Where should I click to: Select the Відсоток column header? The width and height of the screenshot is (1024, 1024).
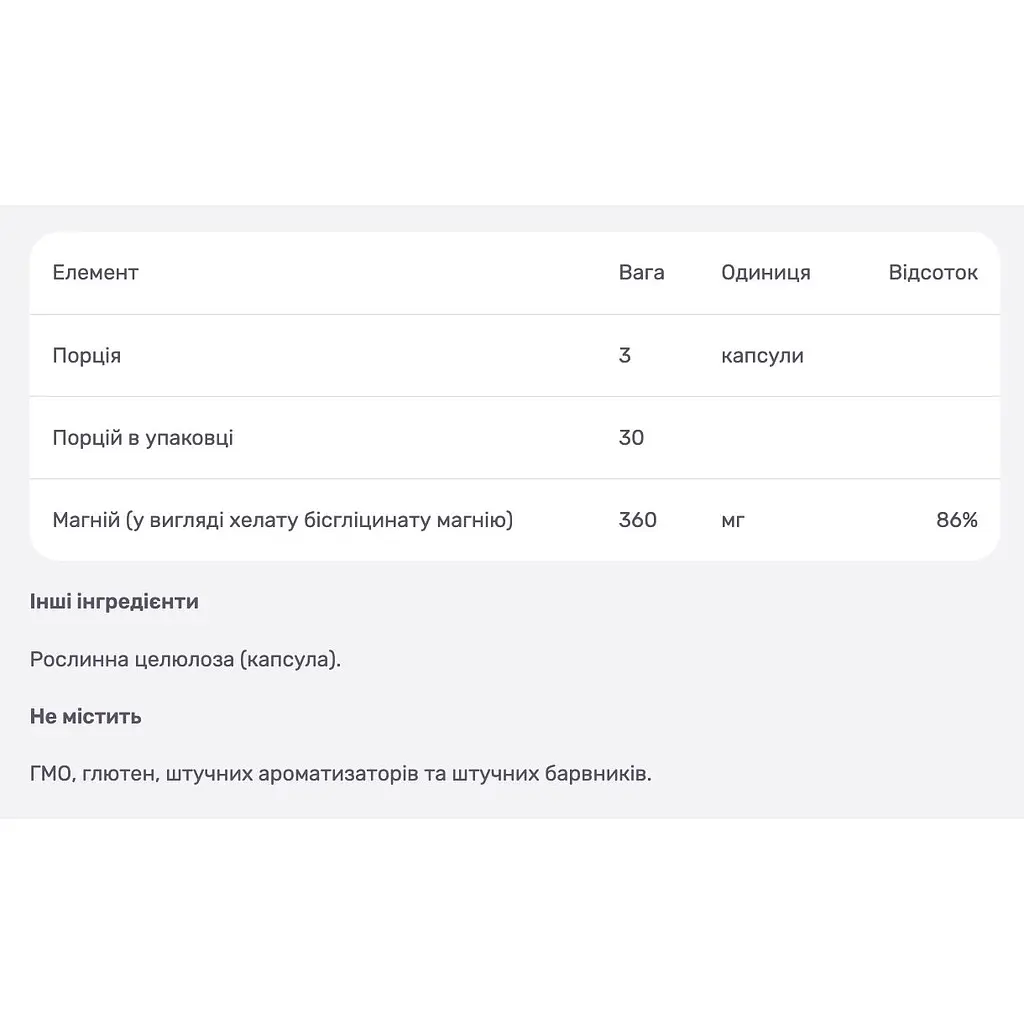click(x=933, y=272)
